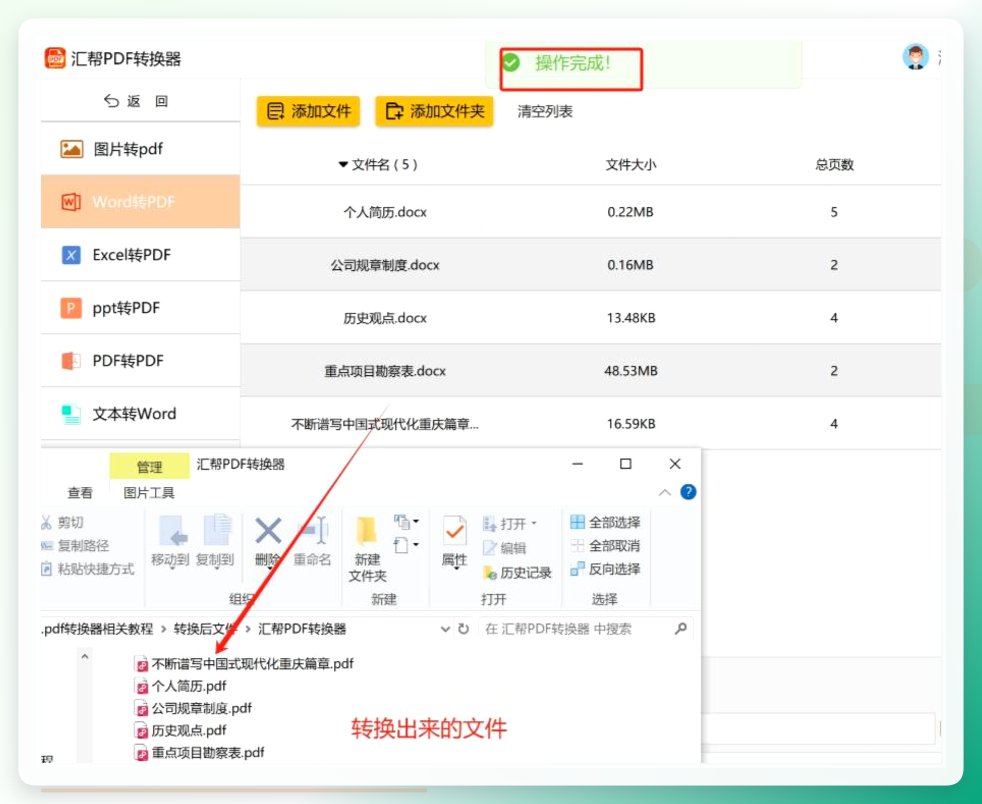Click the 添加文件夹 button
The image size is (982, 804).
[x=434, y=111]
